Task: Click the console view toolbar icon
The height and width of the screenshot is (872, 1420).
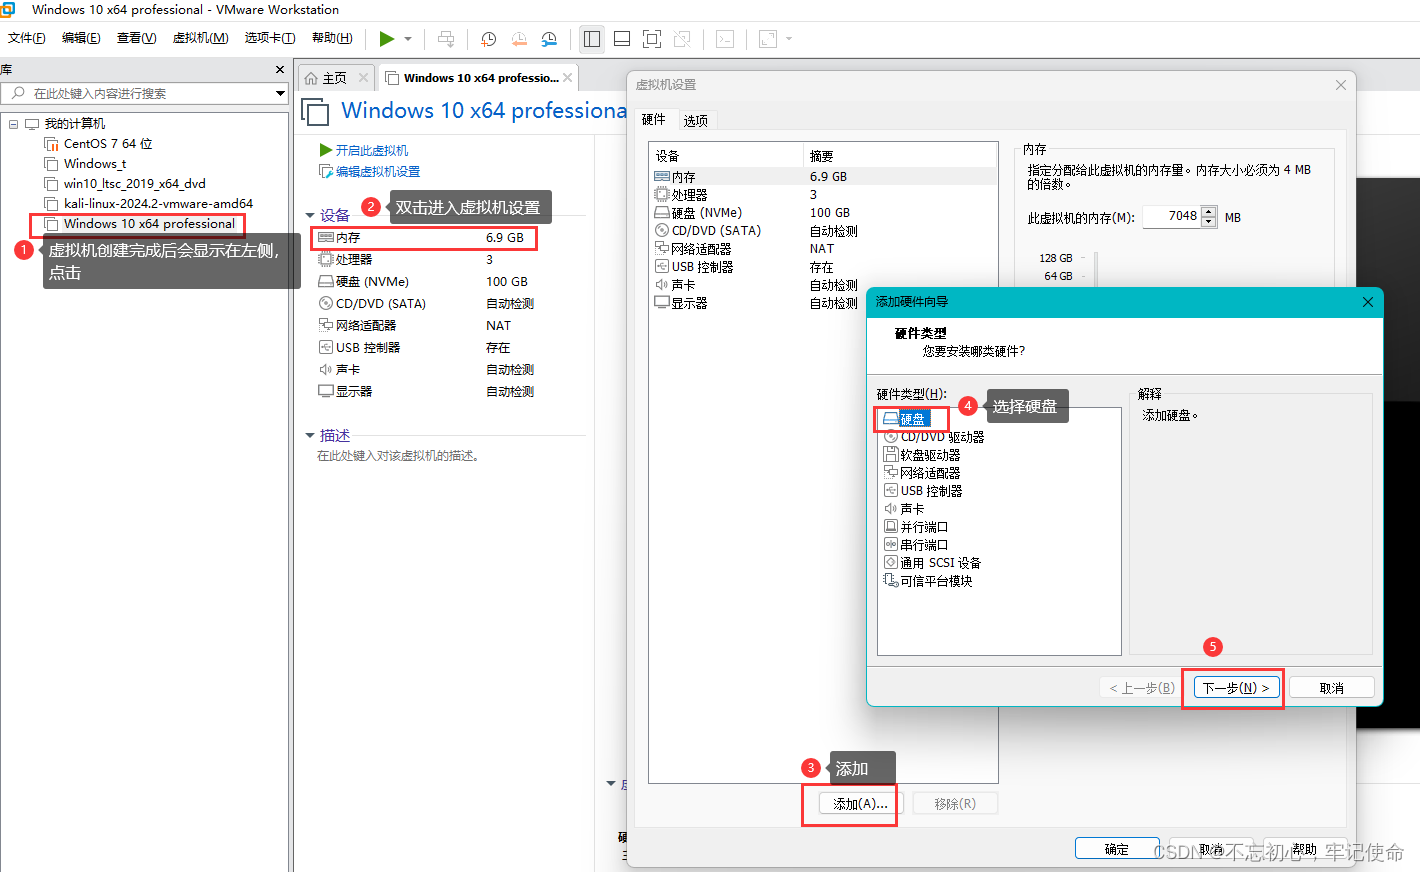Action: pyautogui.click(x=725, y=39)
